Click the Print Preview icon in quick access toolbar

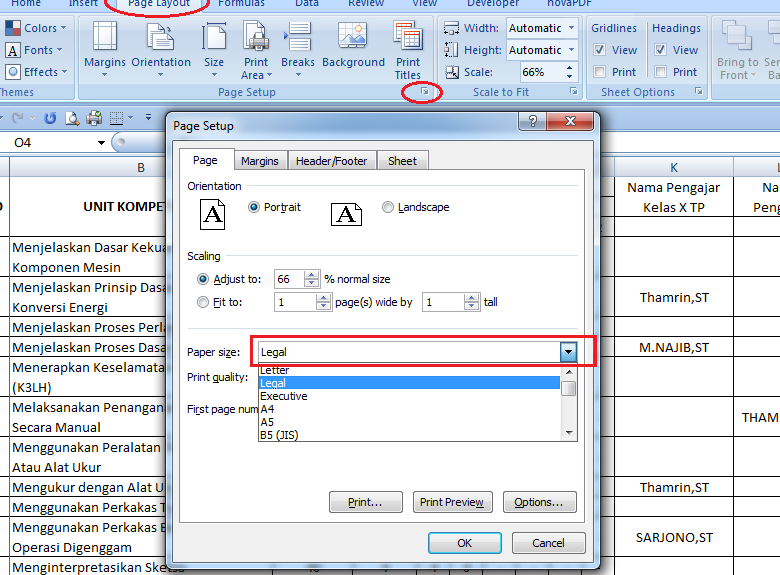click(x=72, y=118)
